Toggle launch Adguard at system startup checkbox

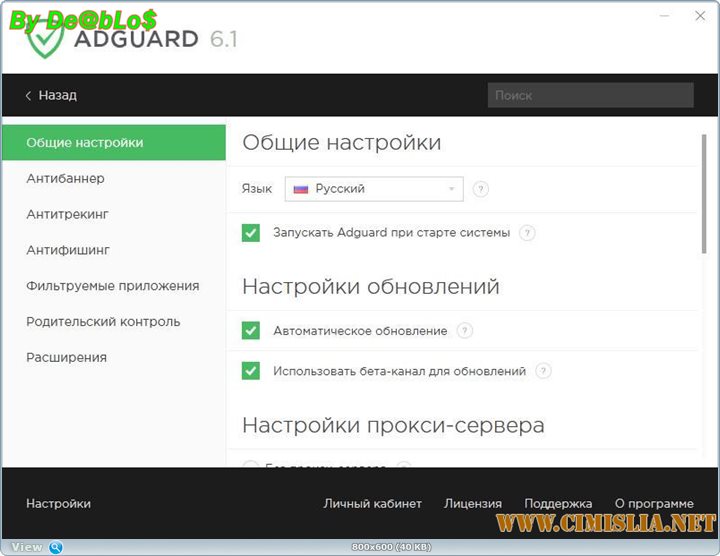[x=251, y=233]
